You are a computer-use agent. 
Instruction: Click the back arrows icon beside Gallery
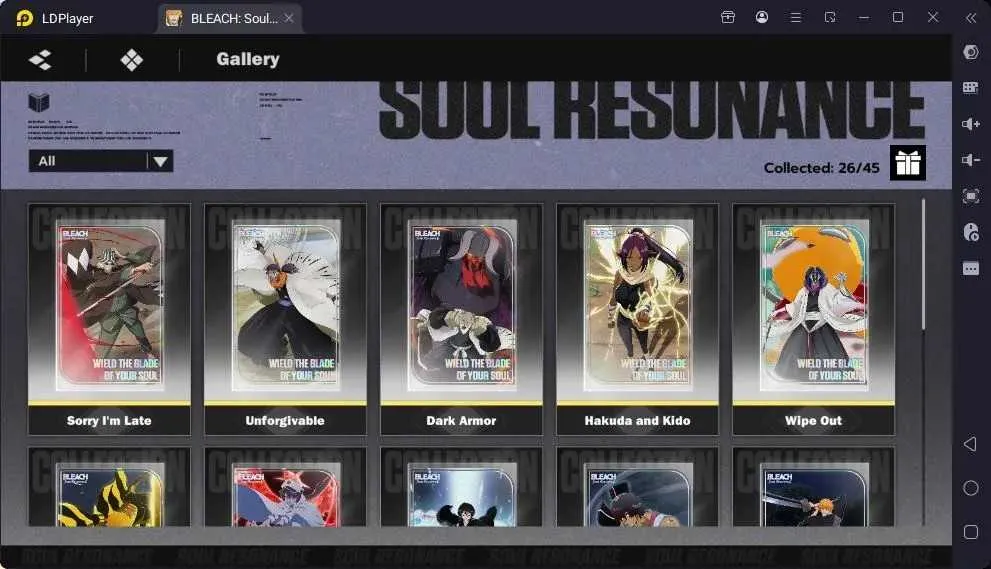pyautogui.click(x=40, y=60)
